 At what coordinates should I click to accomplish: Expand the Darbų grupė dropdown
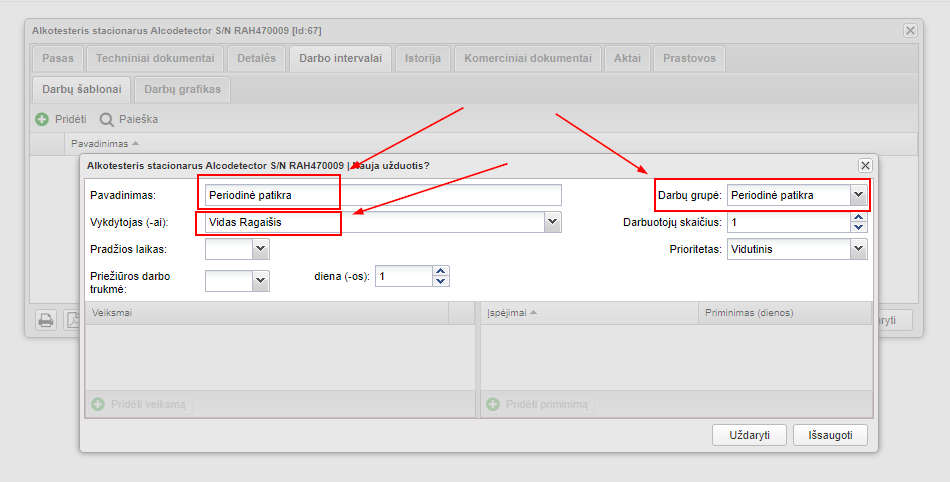click(858, 195)
